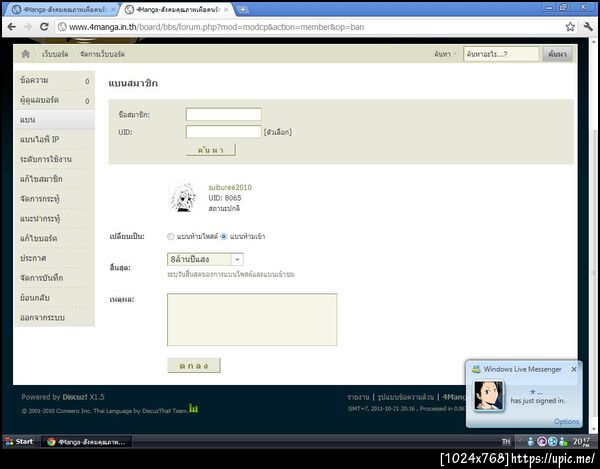The height and width of the screenshot is (469, 600).
Task: Expand the ค้นหา search type dropdown
Action: click(x=445, y=54)
